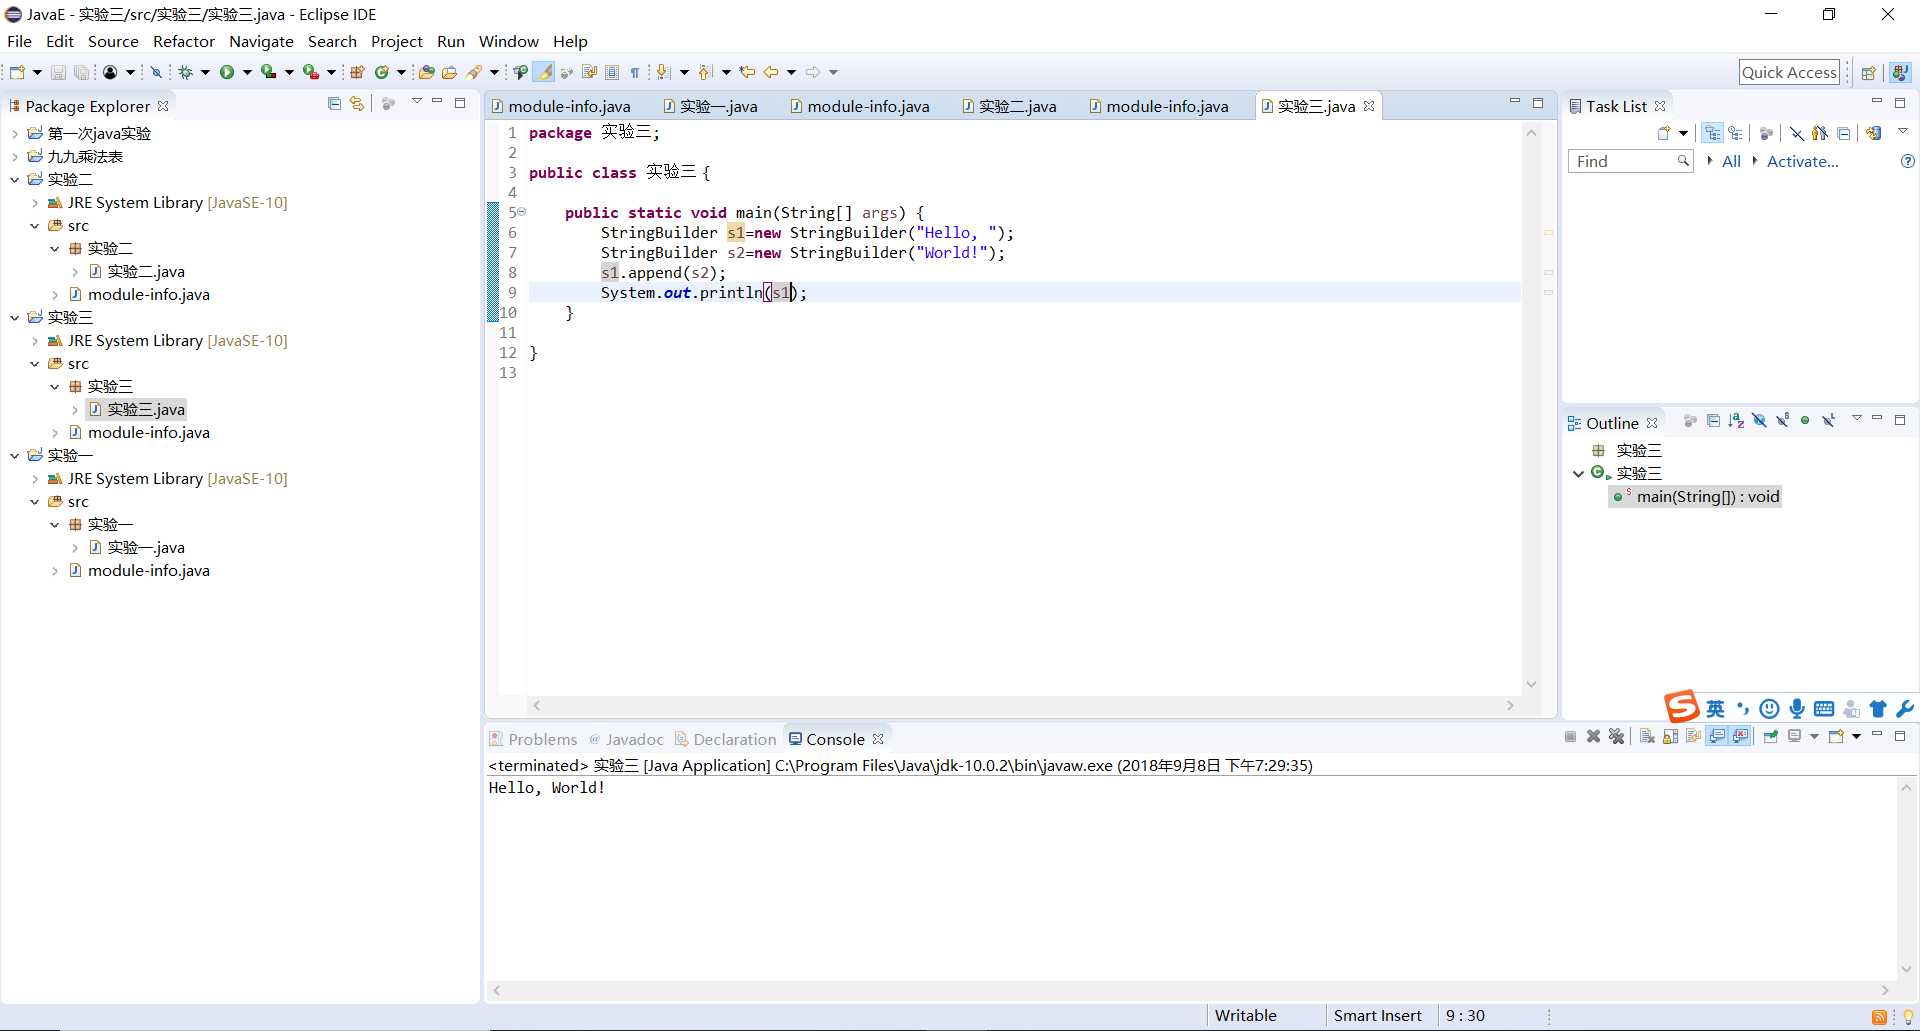This screenshot has height=1031, width=1920.
Task: Click Focus on Active Task in Package Explorer
Action: [x=389, y=104]
